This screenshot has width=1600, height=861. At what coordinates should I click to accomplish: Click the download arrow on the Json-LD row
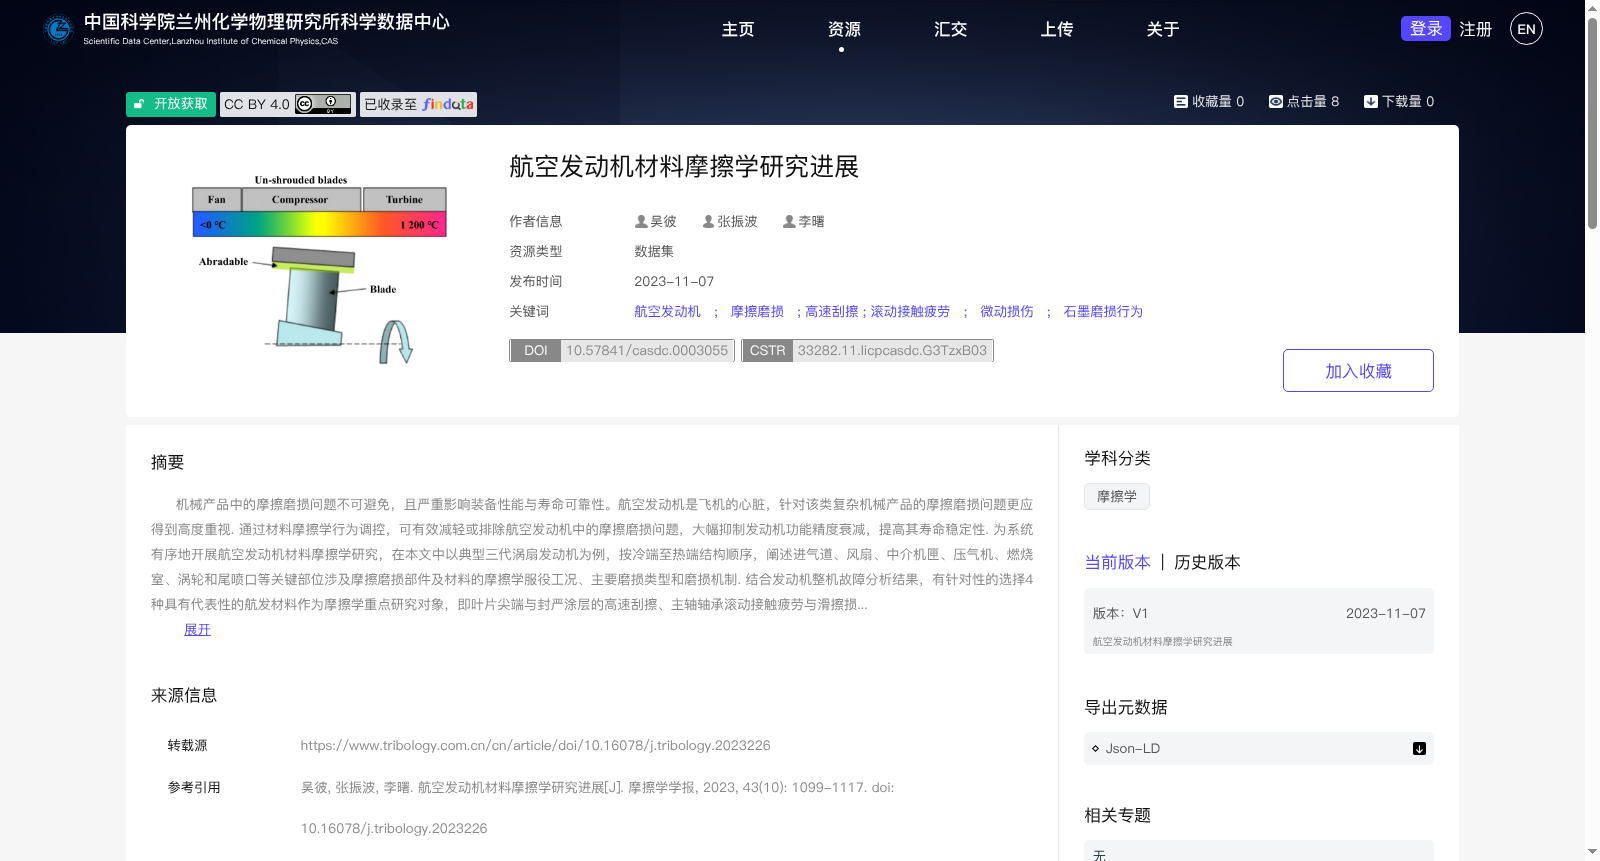[1418, 748]
